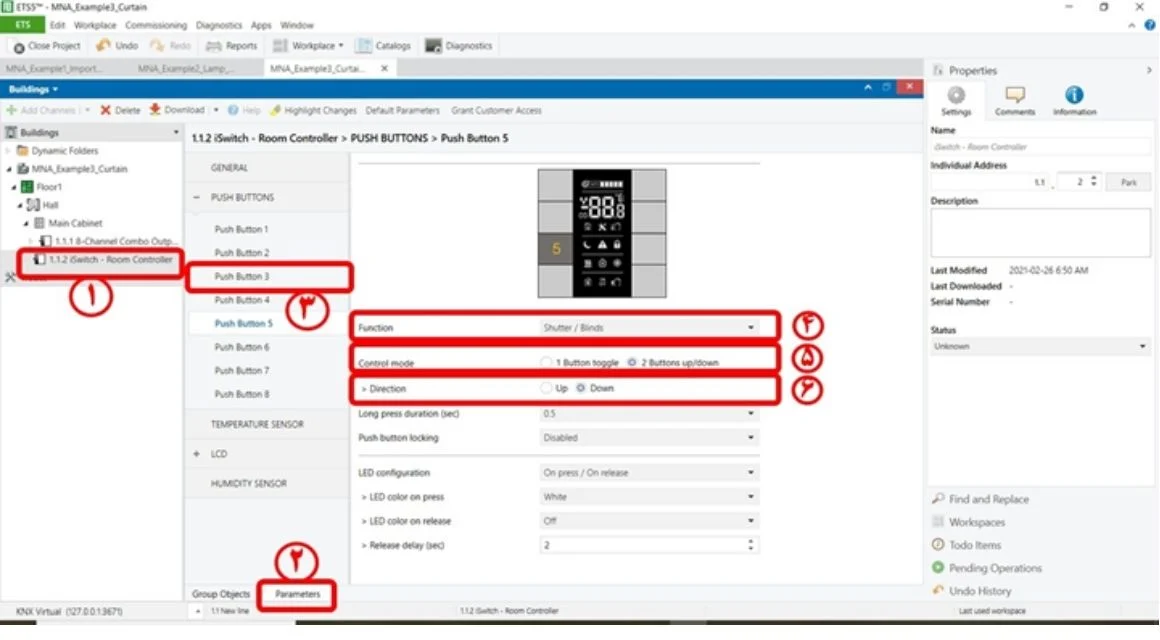This screenshot has height=640, width=1160.
Task: Open Push Button 1 parameters
Action: (x=241, y=229)
